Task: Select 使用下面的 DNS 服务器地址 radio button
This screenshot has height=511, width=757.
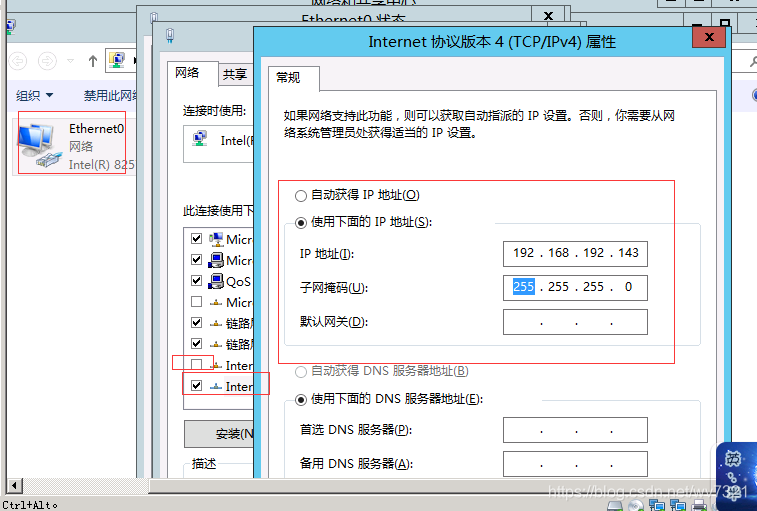Action: (x=301, y=400)
